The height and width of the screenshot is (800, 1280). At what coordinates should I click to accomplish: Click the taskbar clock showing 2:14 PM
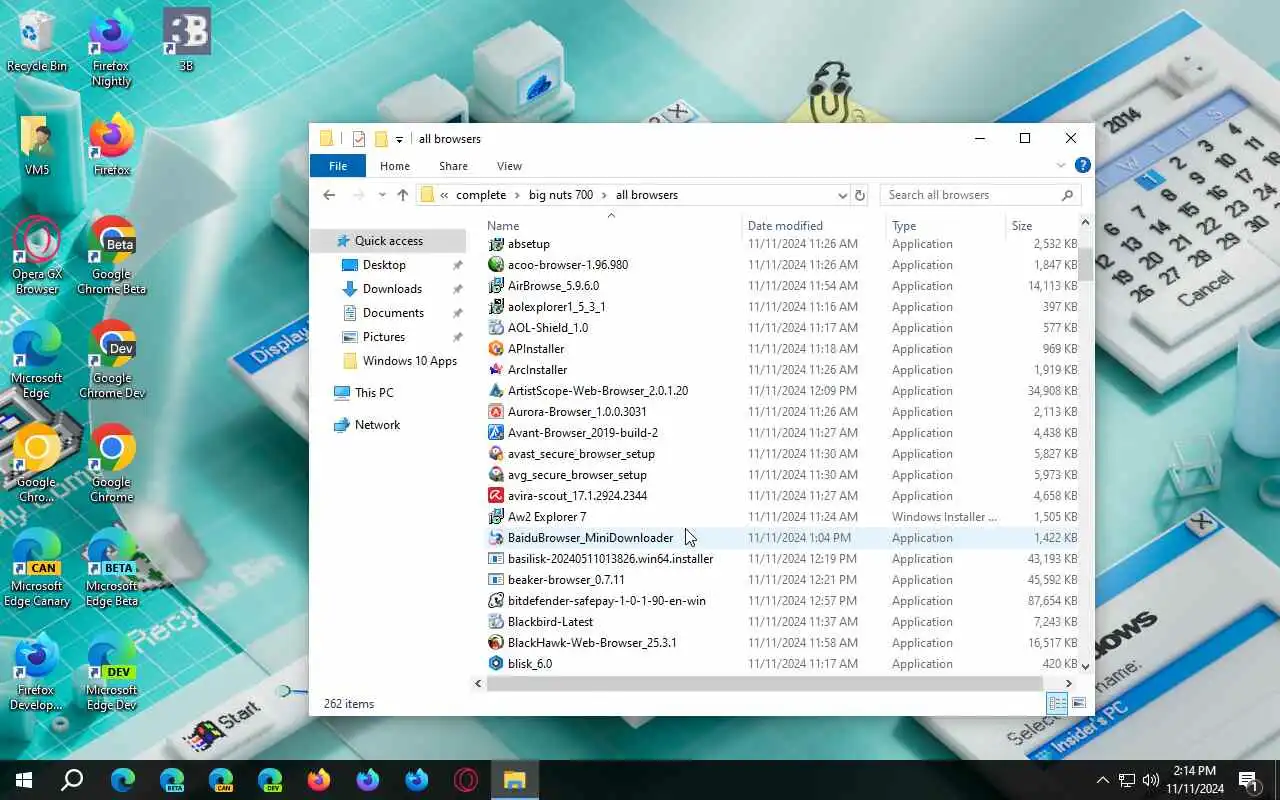(x=1195, y=780)
